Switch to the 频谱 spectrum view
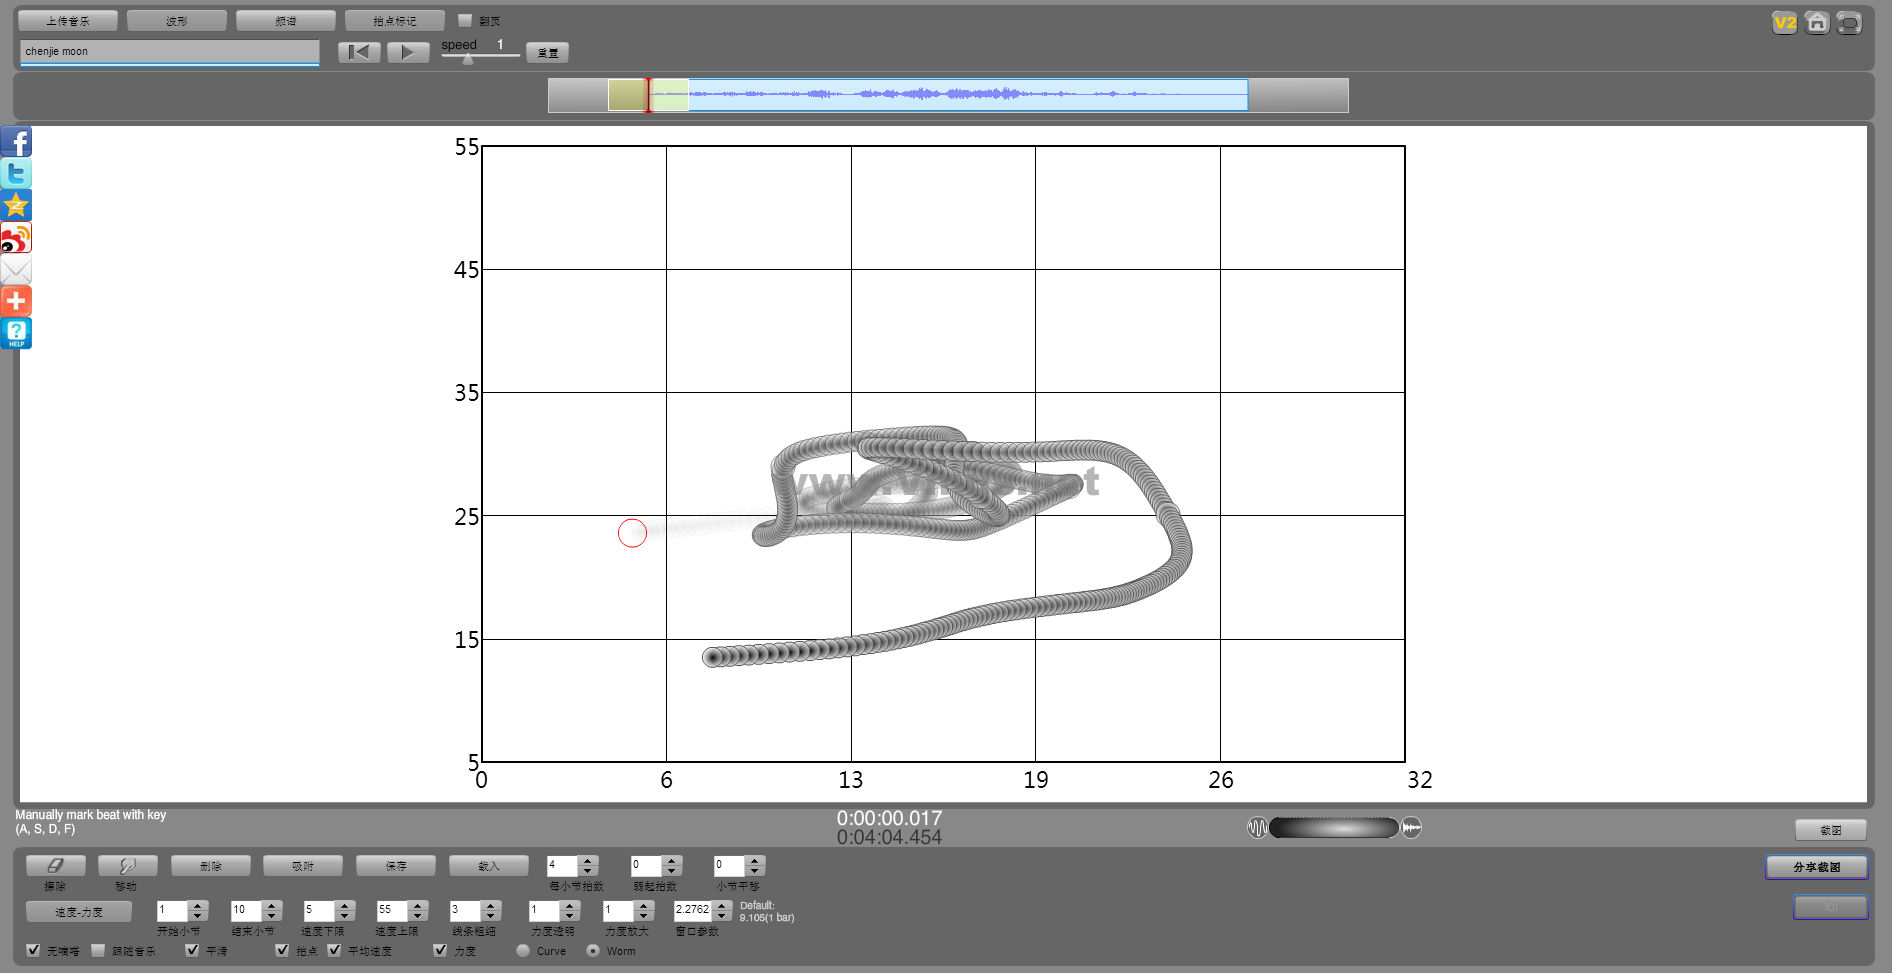Image resolution: width=1892 pixels, height=973 pixels. 285,21
